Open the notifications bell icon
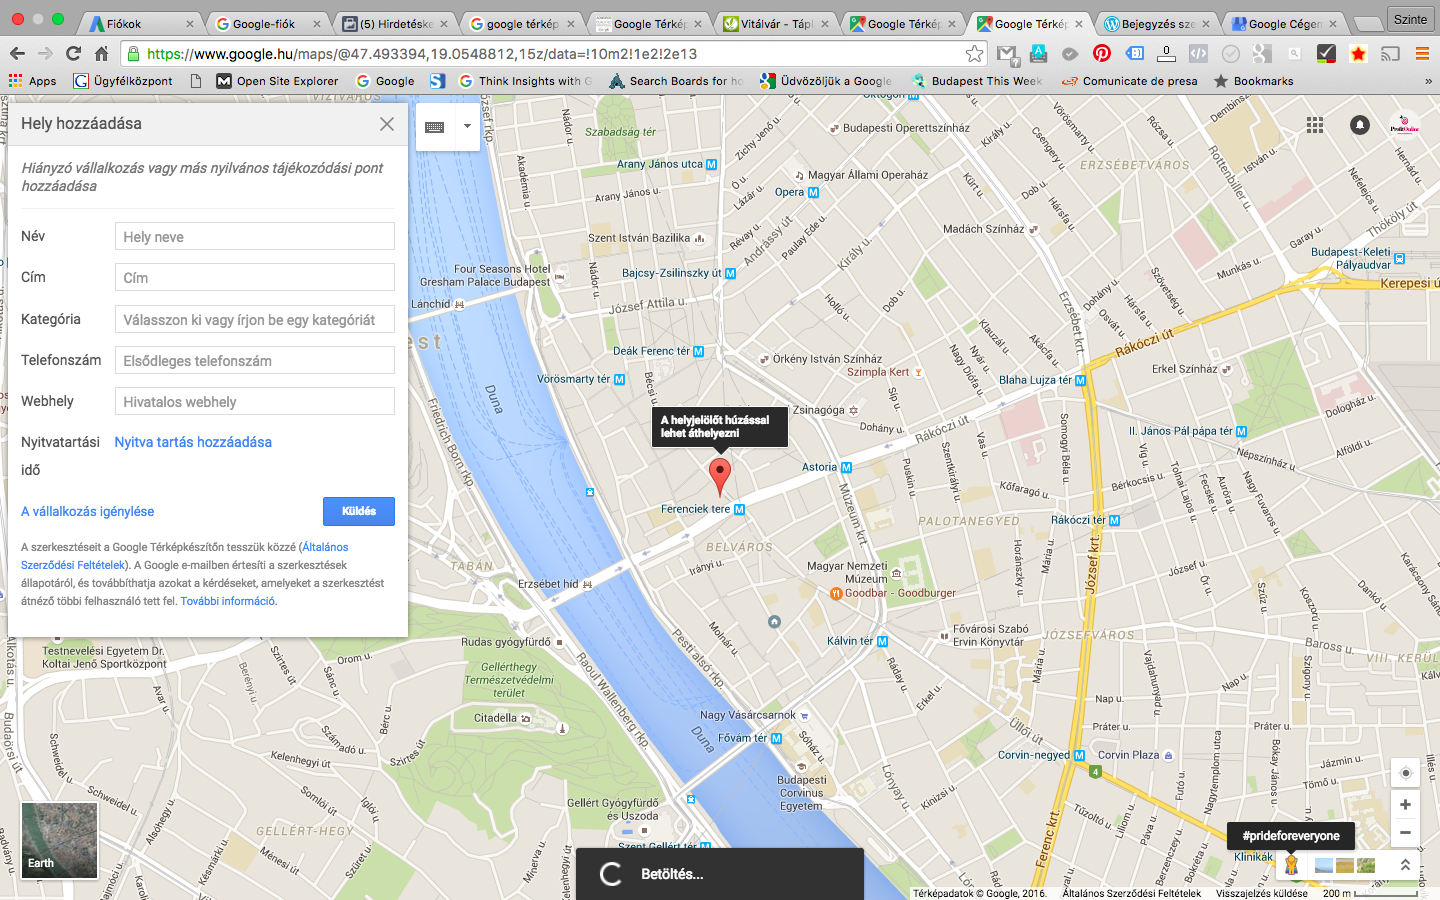Viewport: 1440px width, 900px height. (x=1360, y=125)
